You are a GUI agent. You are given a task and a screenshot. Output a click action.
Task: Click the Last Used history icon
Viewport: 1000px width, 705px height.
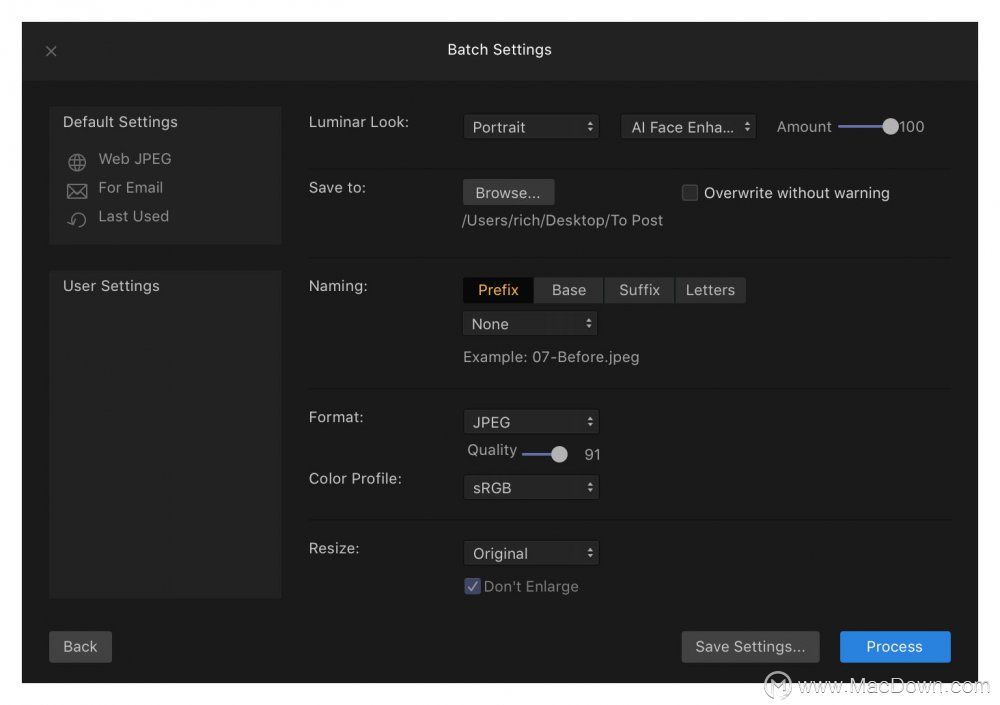click(77, 220)
